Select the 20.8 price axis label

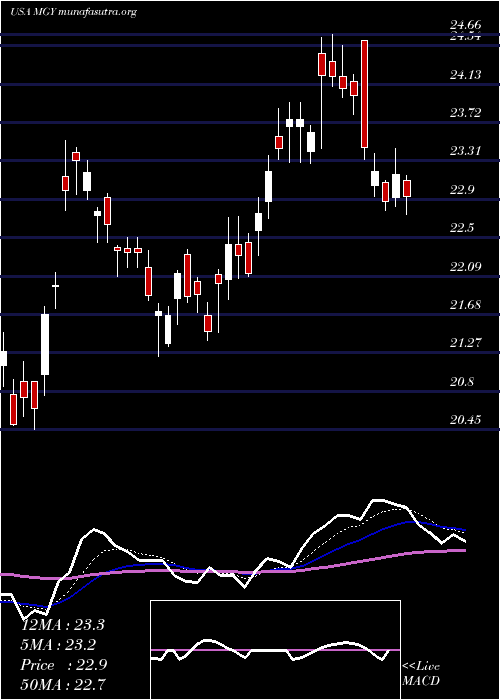(x=462, y=382)
